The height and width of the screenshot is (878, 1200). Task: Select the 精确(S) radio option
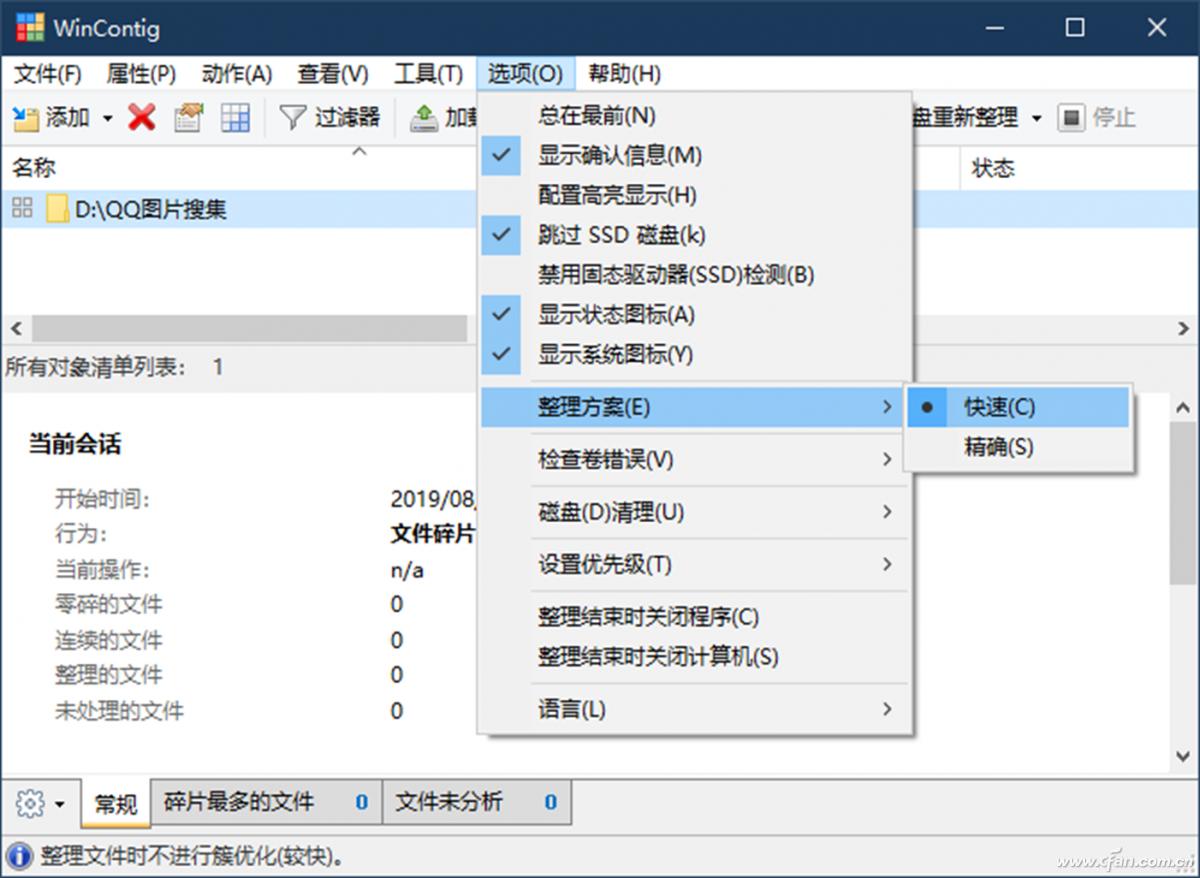pos(1018,447)
